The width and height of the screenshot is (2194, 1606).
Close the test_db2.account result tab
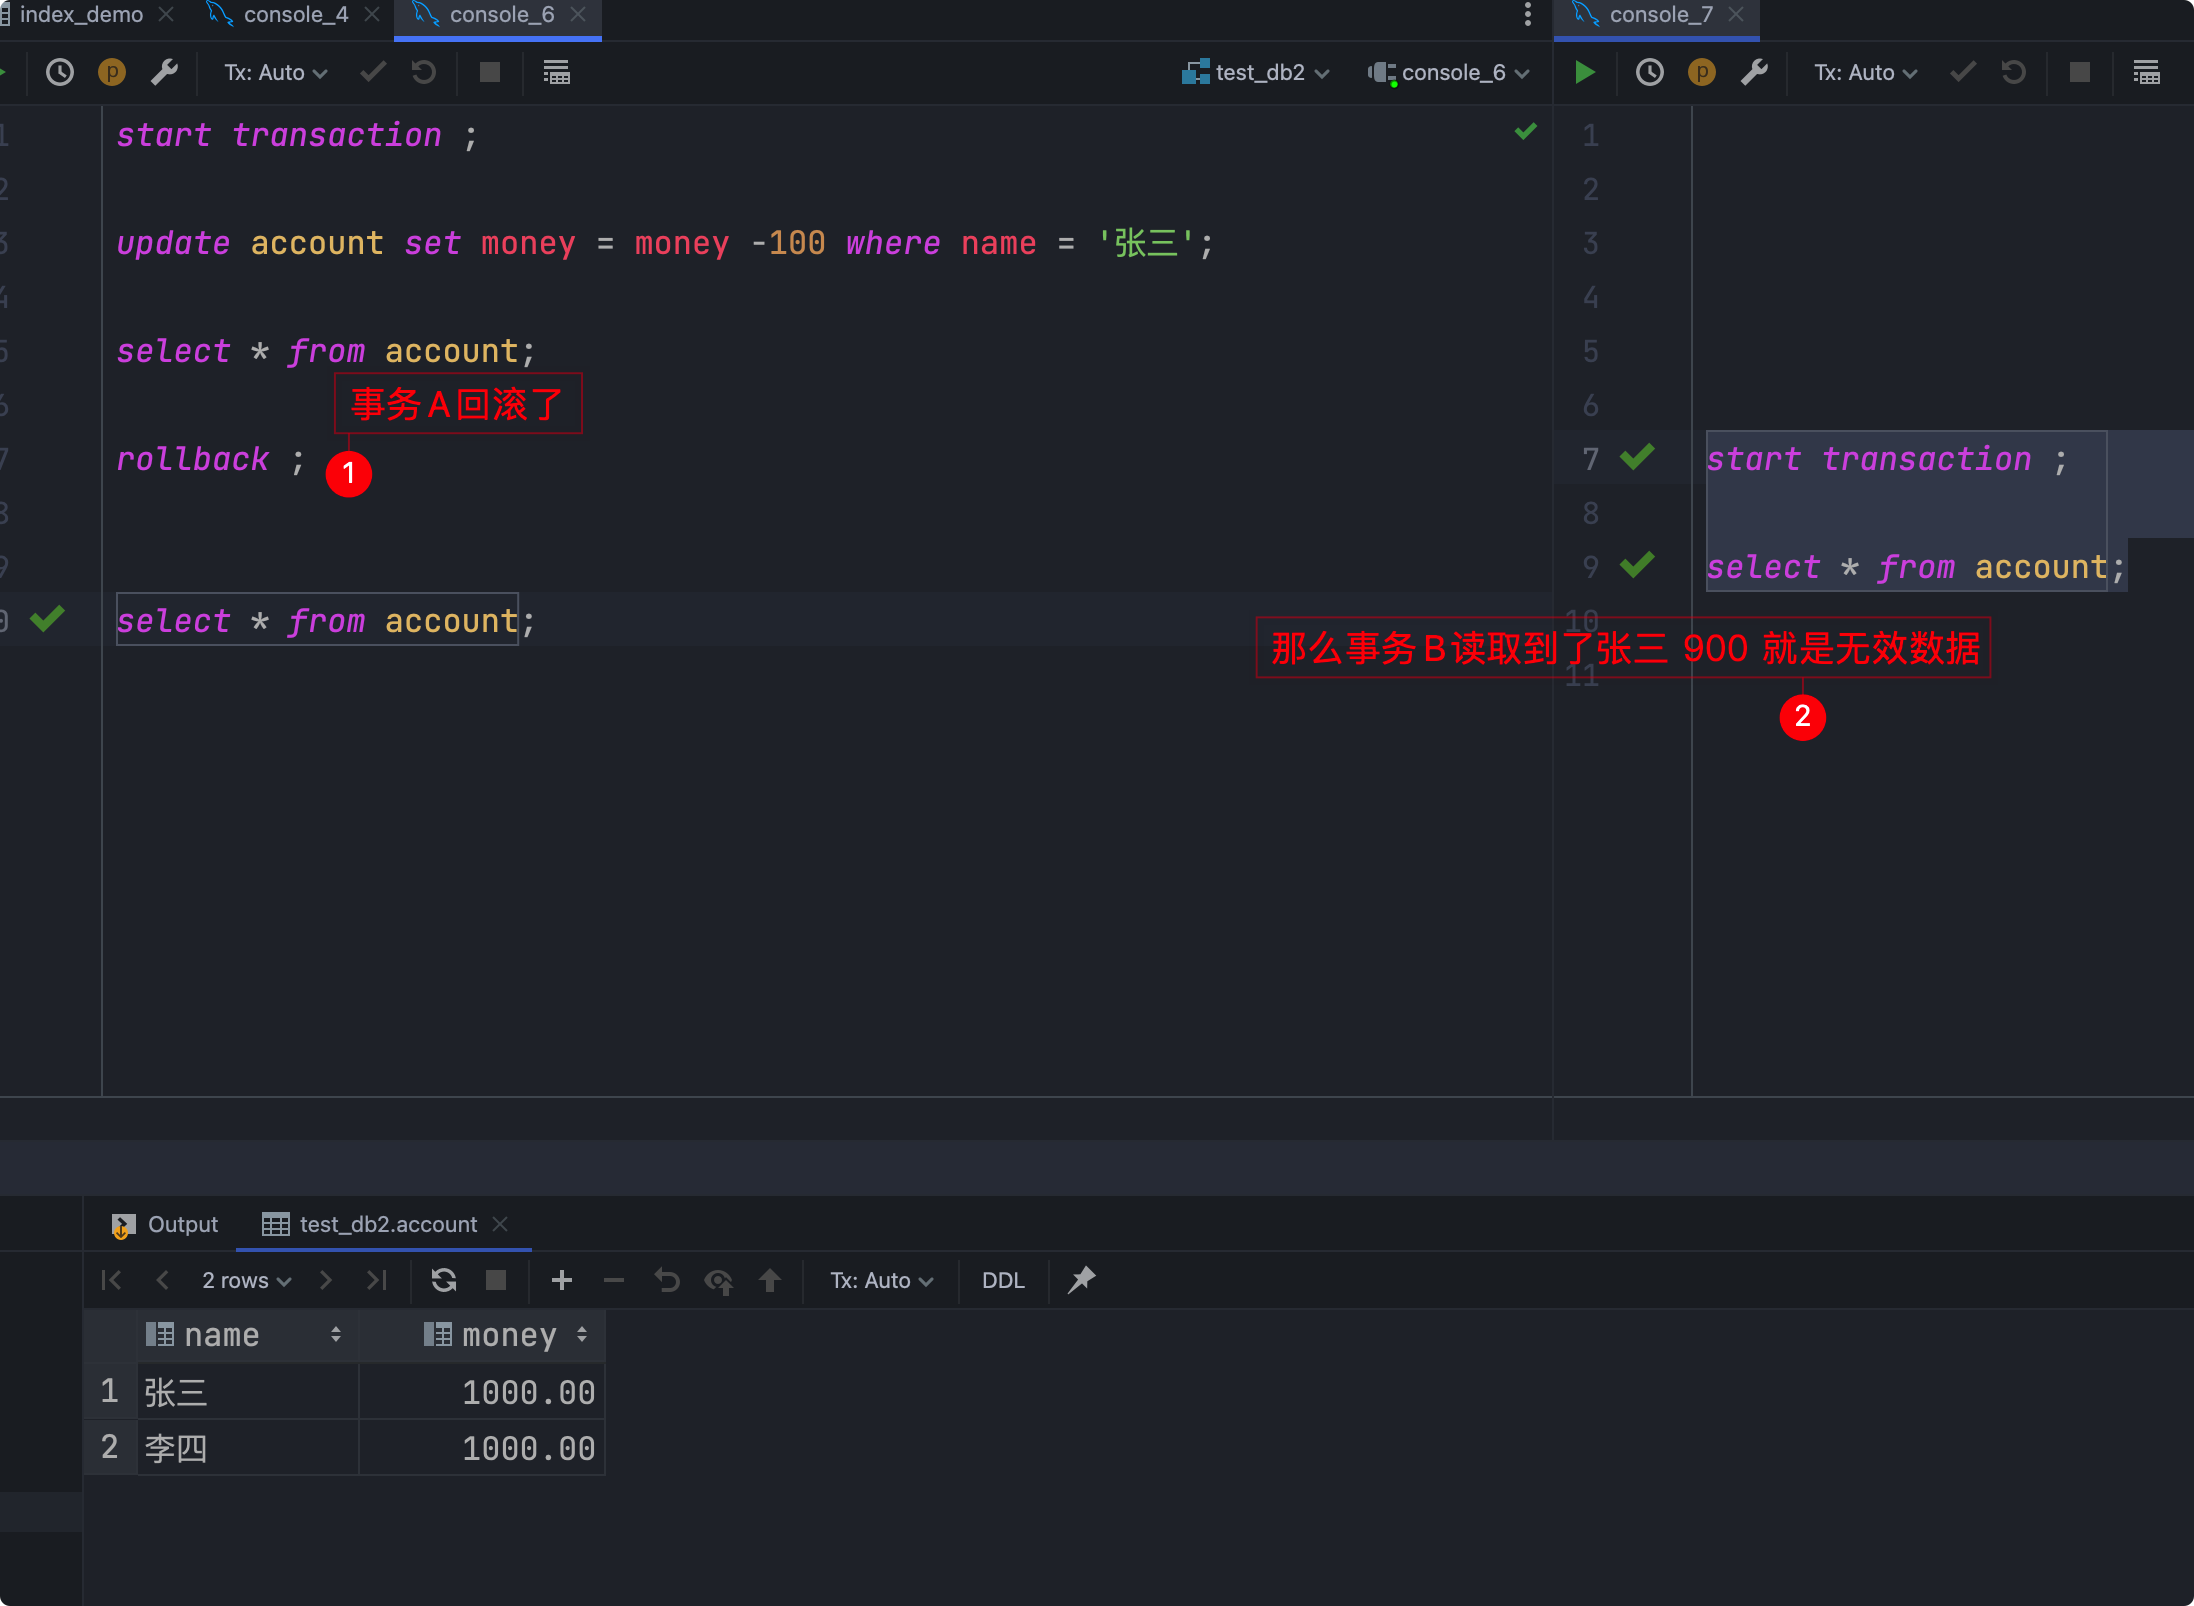(x=501, y=1224)
